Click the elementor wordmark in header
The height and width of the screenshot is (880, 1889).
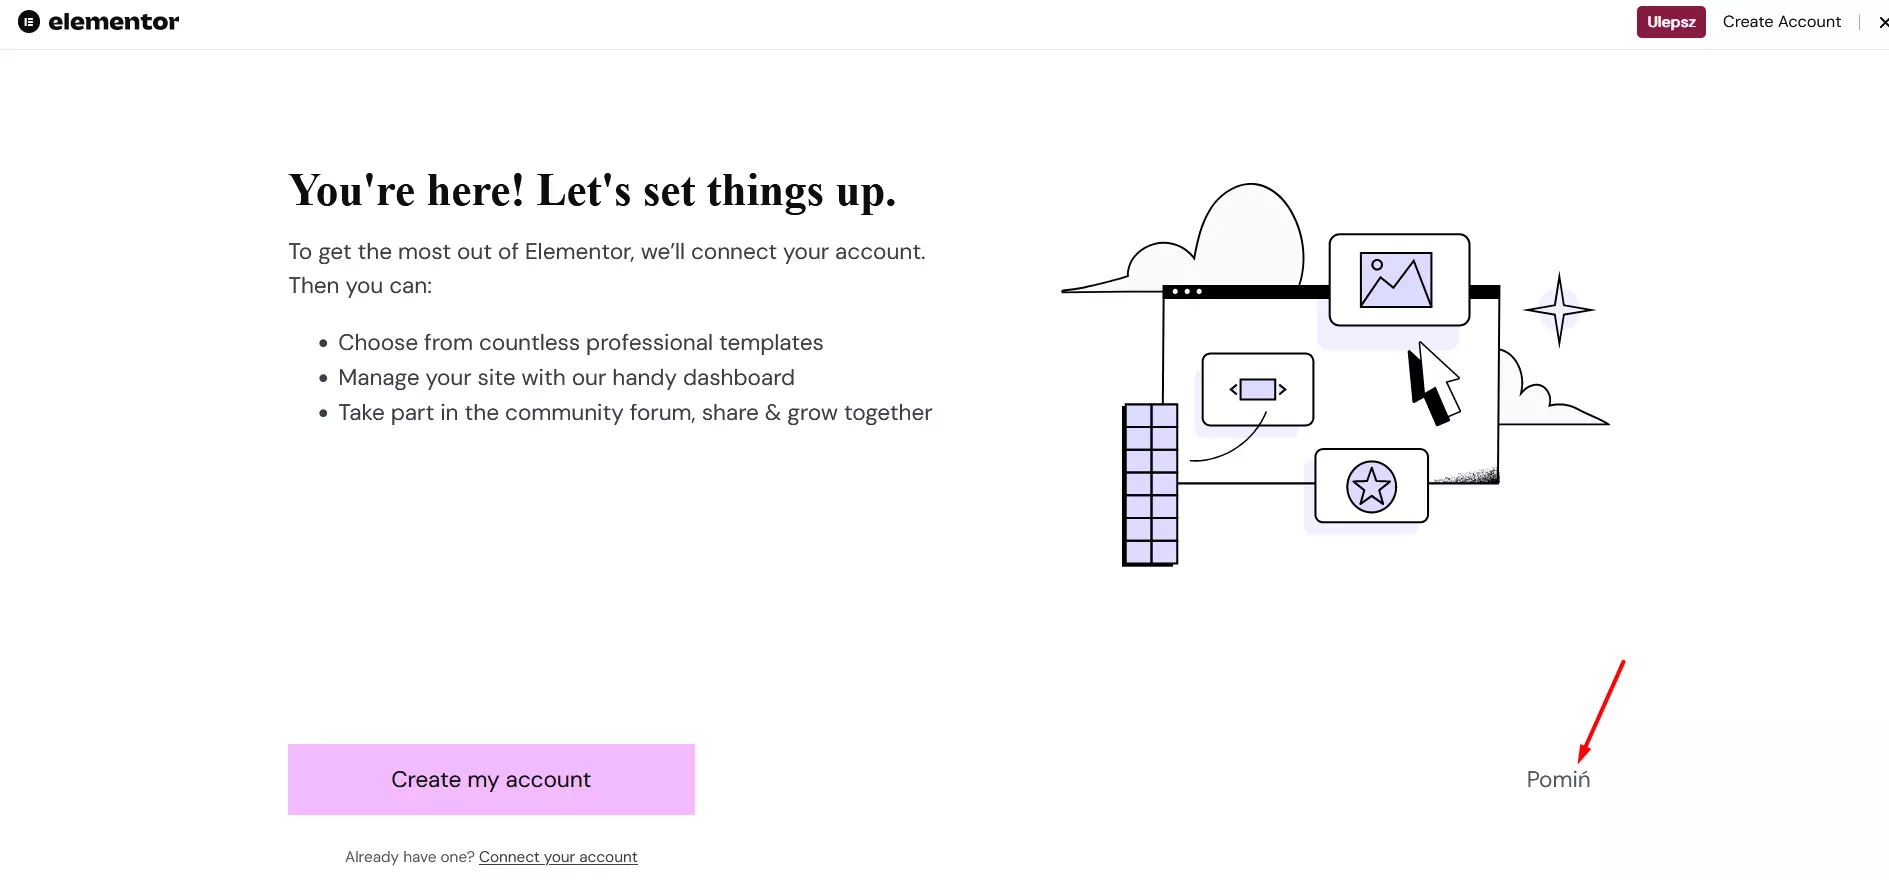click(x=114, y=22)
